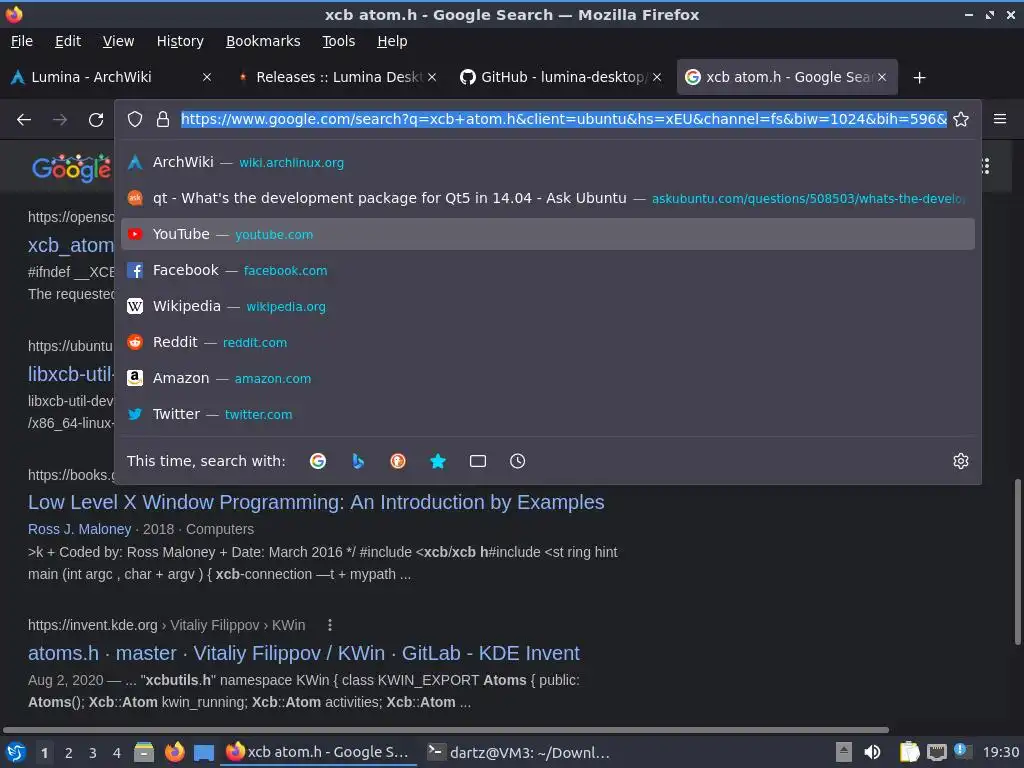This screenshot has width=1024, height=768.
Task: Select the Facebook suggestion
Action: click(547, 270)
